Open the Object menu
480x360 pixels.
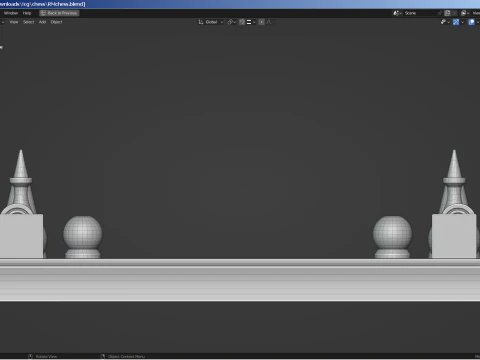(x=56, y=22)
